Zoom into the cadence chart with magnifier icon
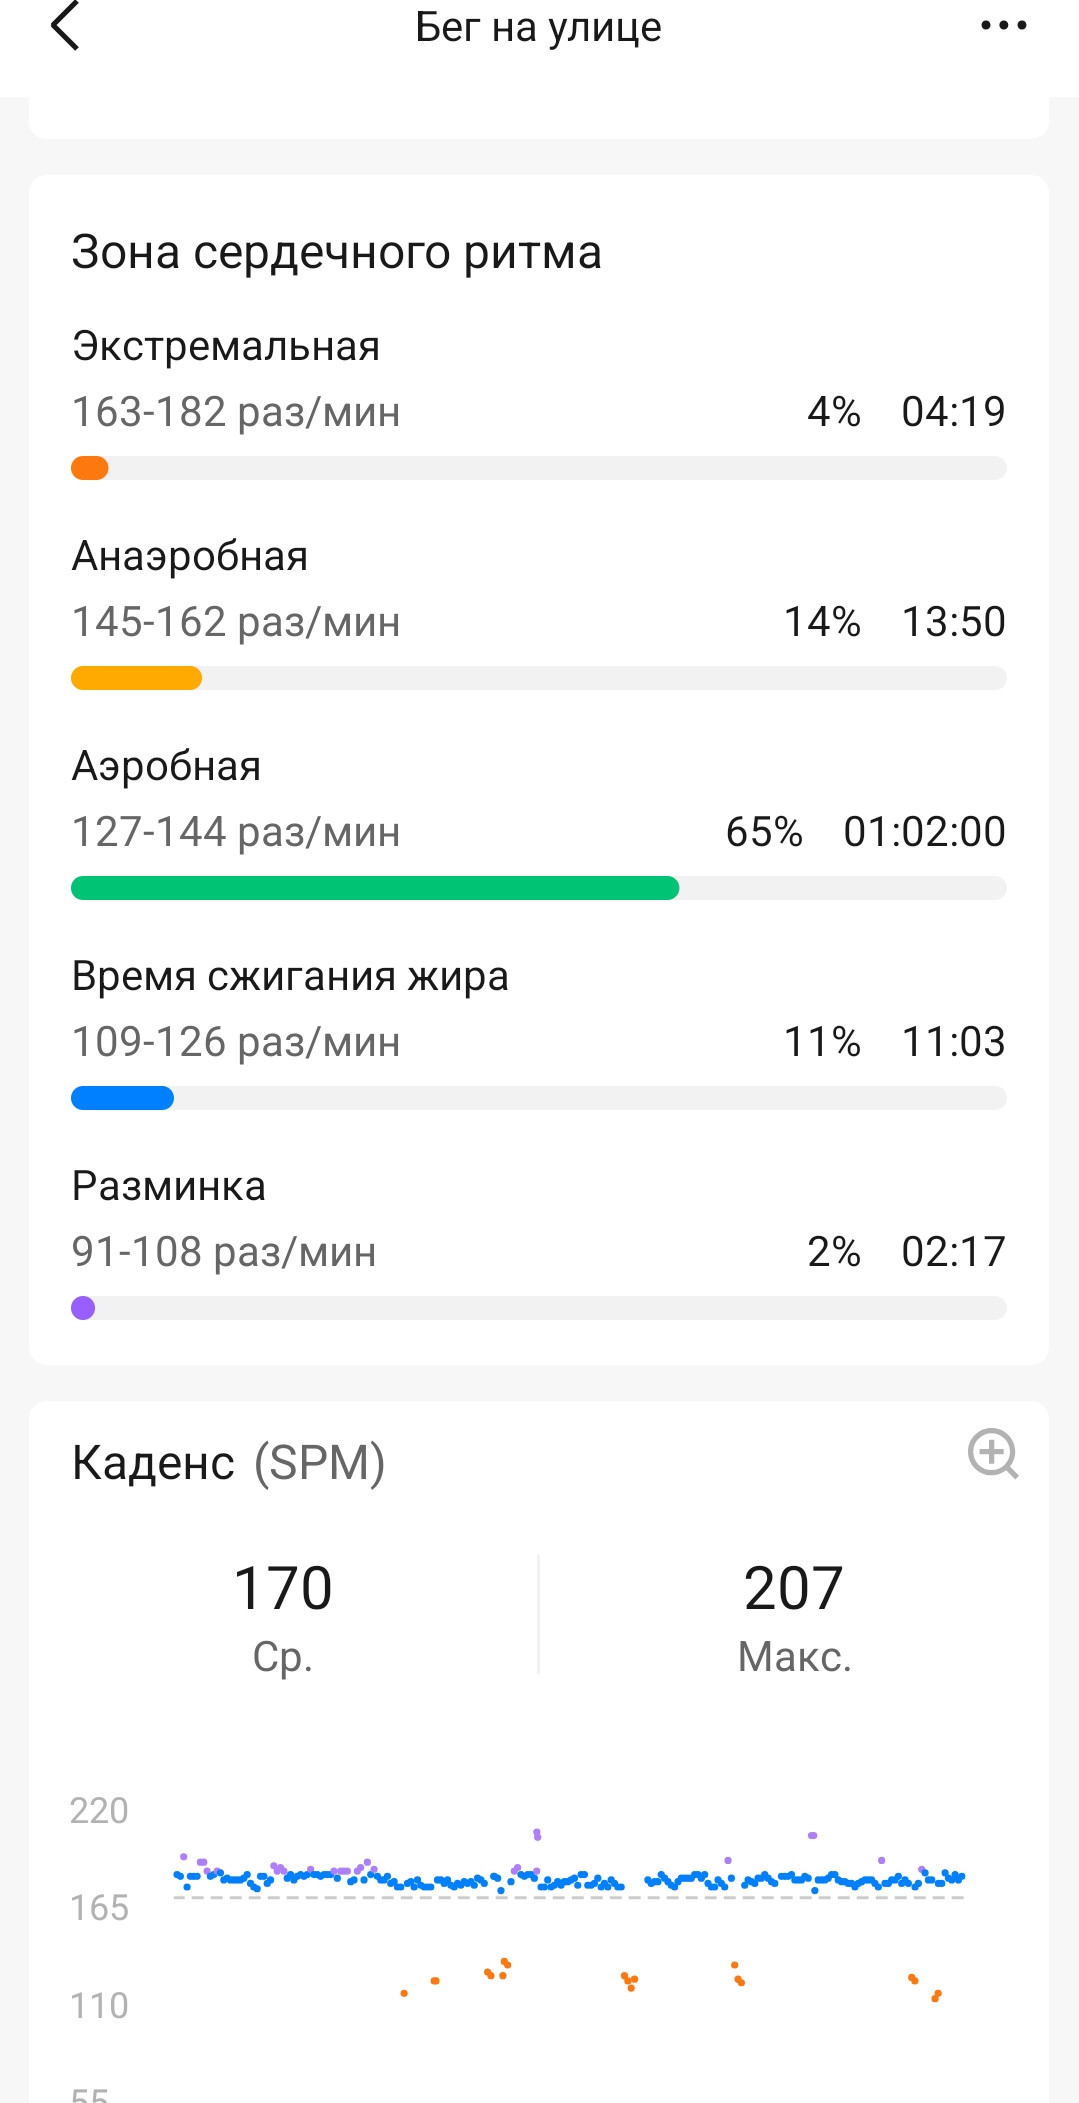This screenshot has height=2103, width=1079. [x=993, y=1453]
